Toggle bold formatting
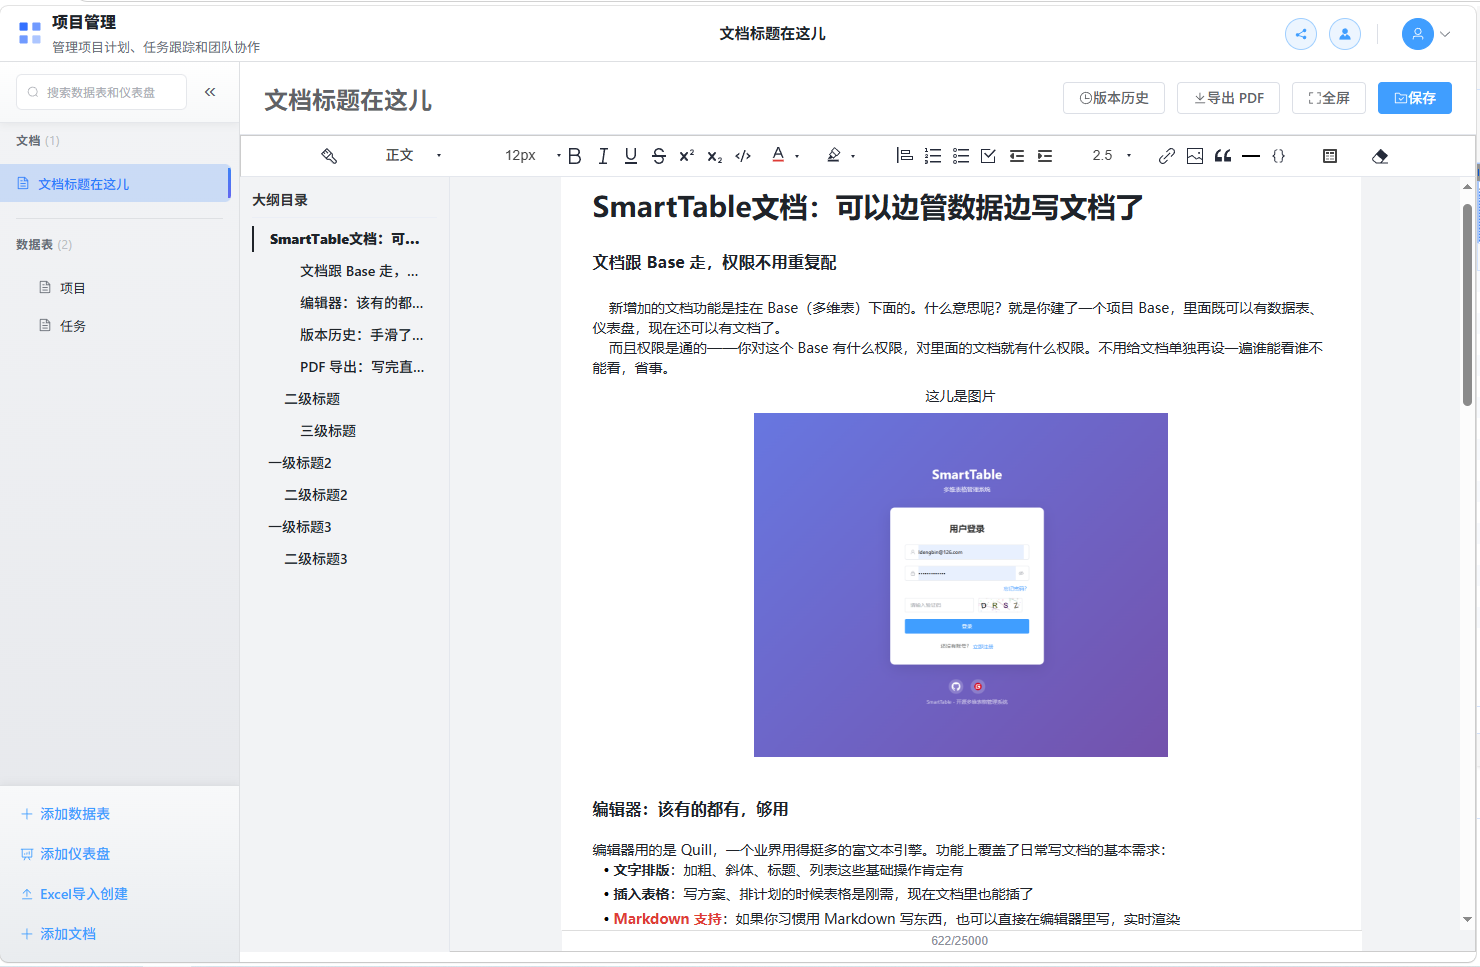The image size is (1480, 967). (575, 156)
